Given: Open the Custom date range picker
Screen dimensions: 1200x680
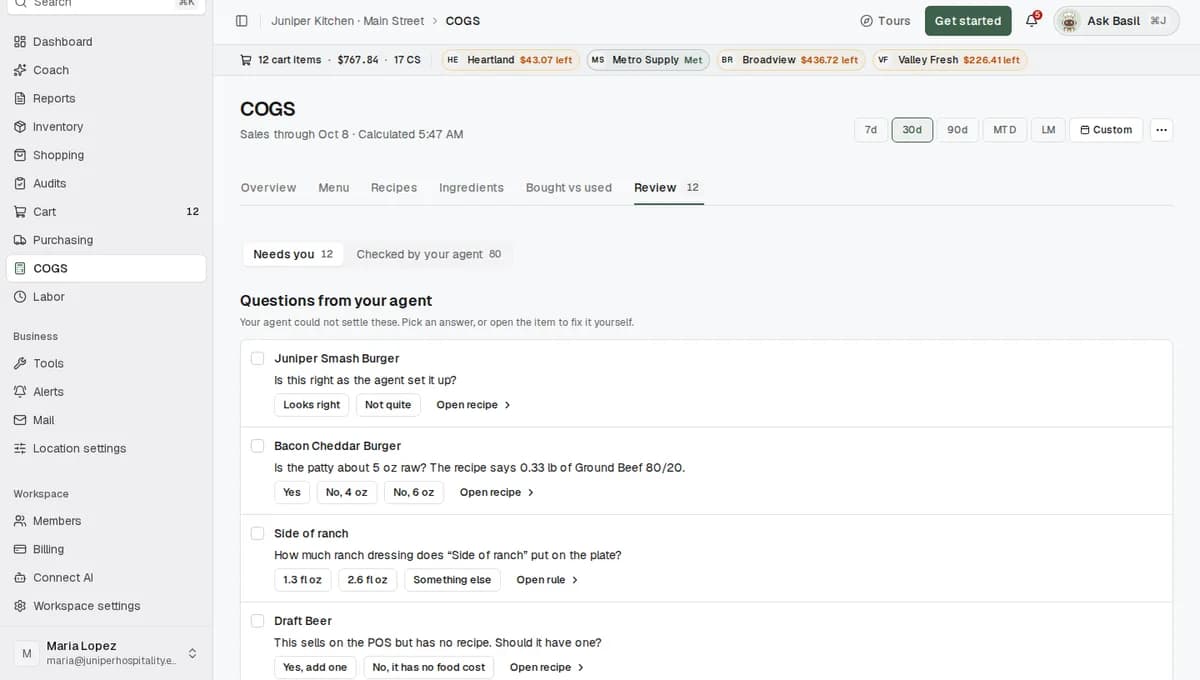Looking at the screenshot, I should [x=1106, y=130].
